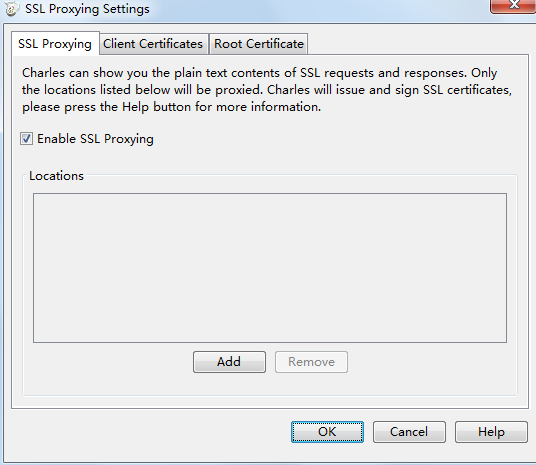Click the disabled Remove button
The width and height of the screenshot is (536, 465).
tap(311, 362)
